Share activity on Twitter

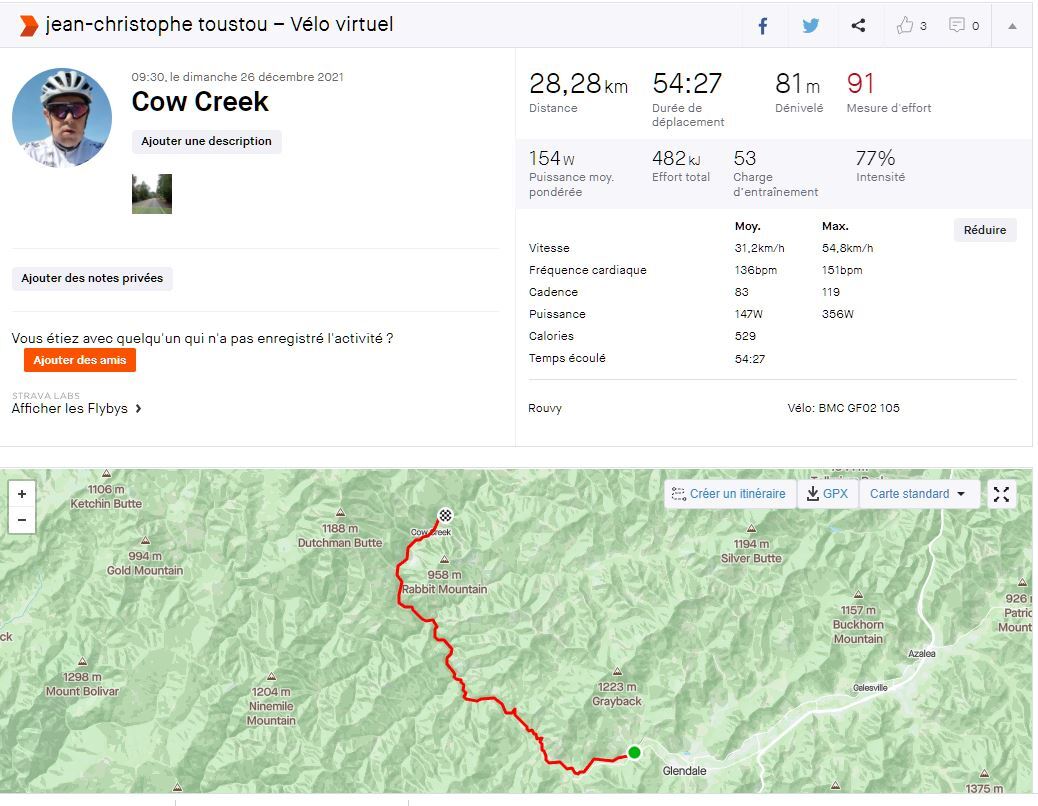[x=810, y=26]
